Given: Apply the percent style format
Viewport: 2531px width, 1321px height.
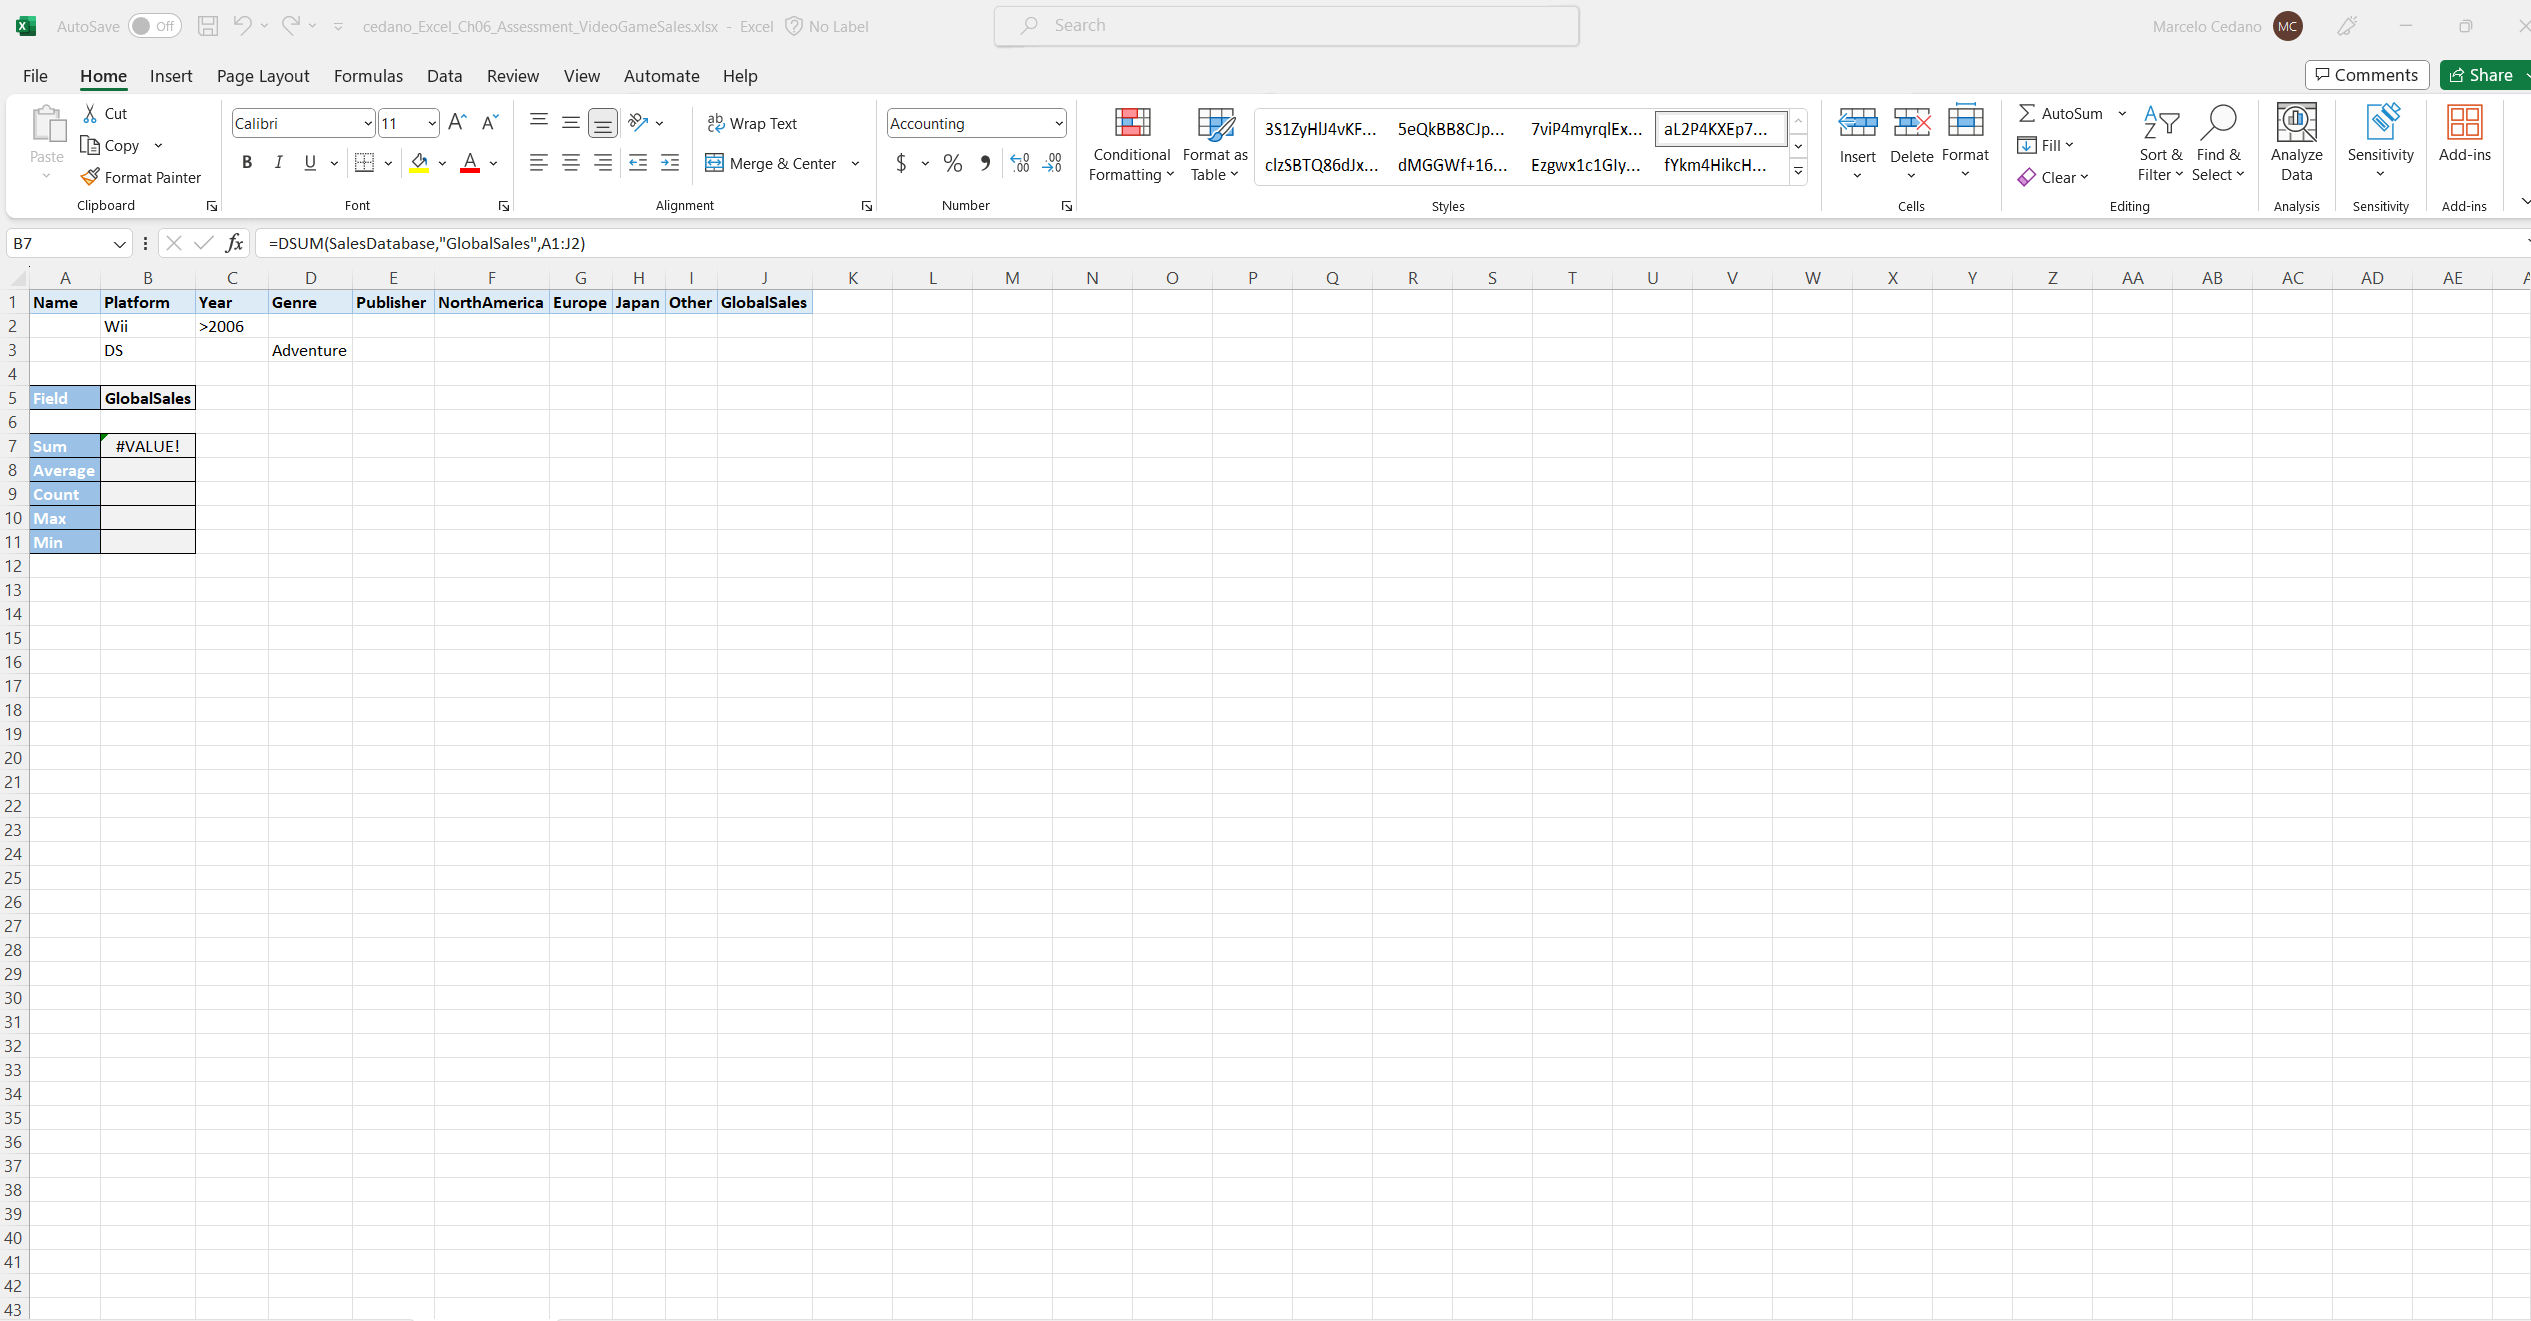Looking at the screenshot, I should [952, 163].
